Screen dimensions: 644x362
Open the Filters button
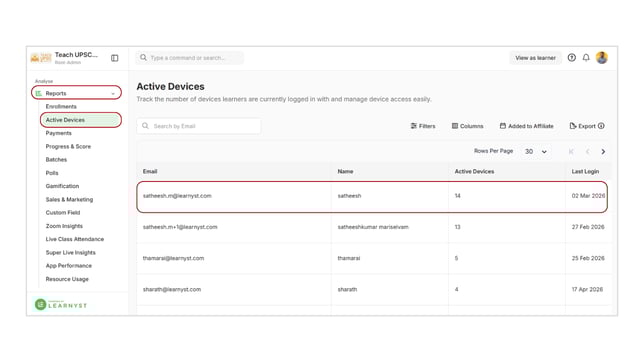click(423, 126)
